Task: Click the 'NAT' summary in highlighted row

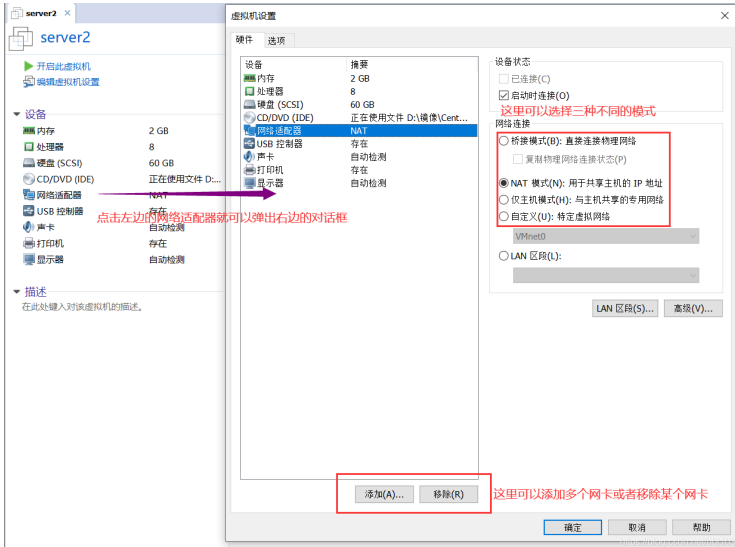Action: point(359,131)
